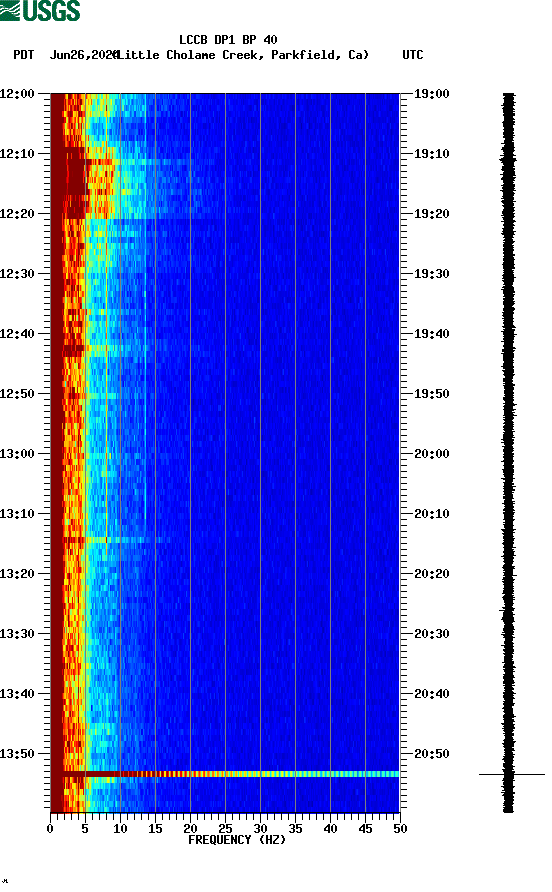Click the '19:40' UTC time label
The height and width of the screenshot is (892, 552).
(431, 333)
